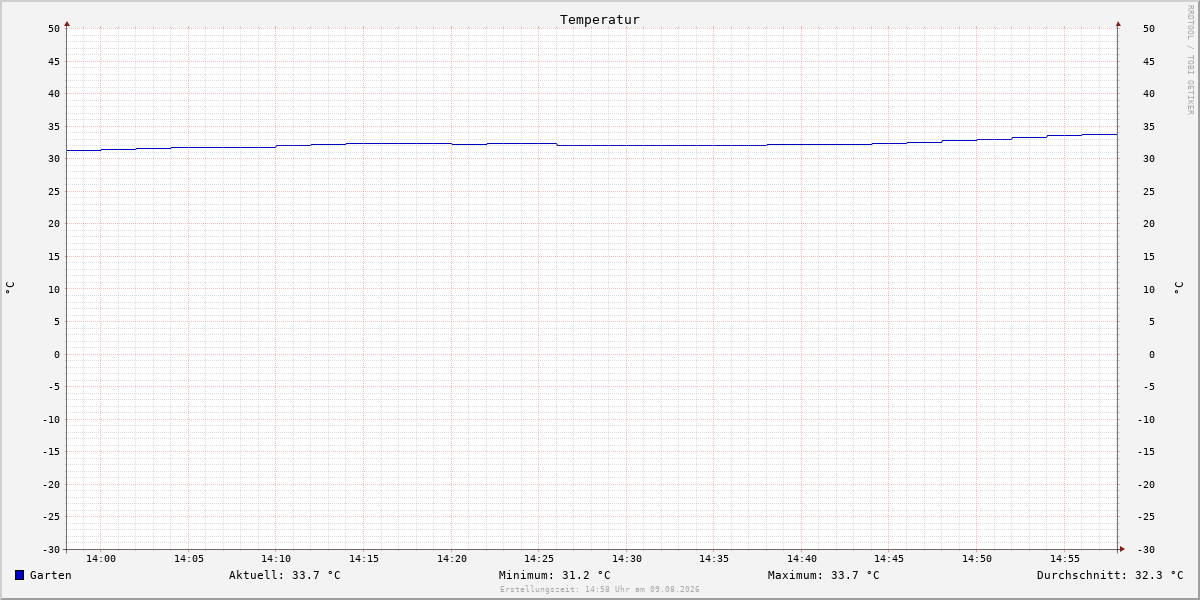Click the blue Garten legend color swatch
This screenshot has height=600, width=1200.
point(19,575)
